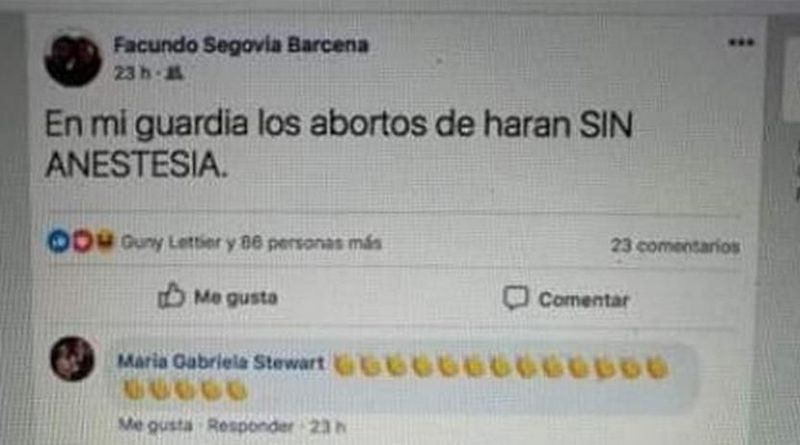Image resolution: width=800 pixels, height=445 pixels.
Task: Click the Comentar speech bubble icon
Action: (515, 298)
